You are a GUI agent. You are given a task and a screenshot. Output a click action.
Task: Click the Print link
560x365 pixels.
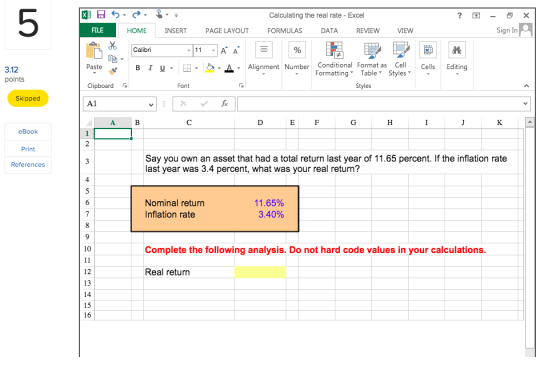click(28, 149)
